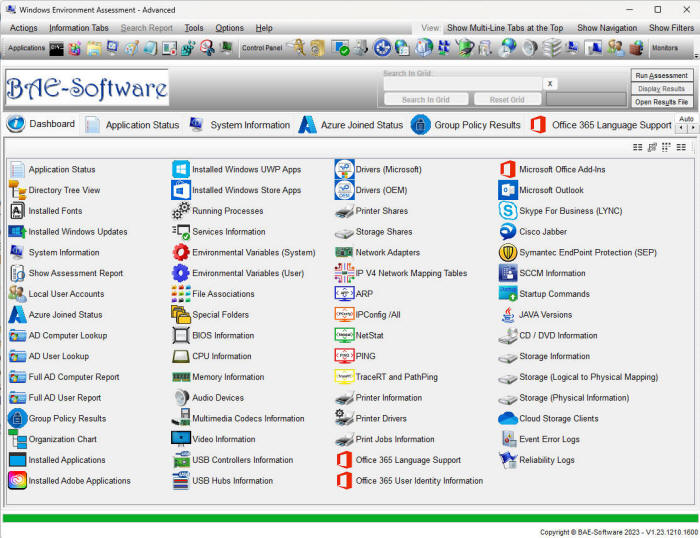Image resolution: width=700 pixels, height=538 pixels.
Task: Open BIOS Information chip icon
Action: [181, 335]
